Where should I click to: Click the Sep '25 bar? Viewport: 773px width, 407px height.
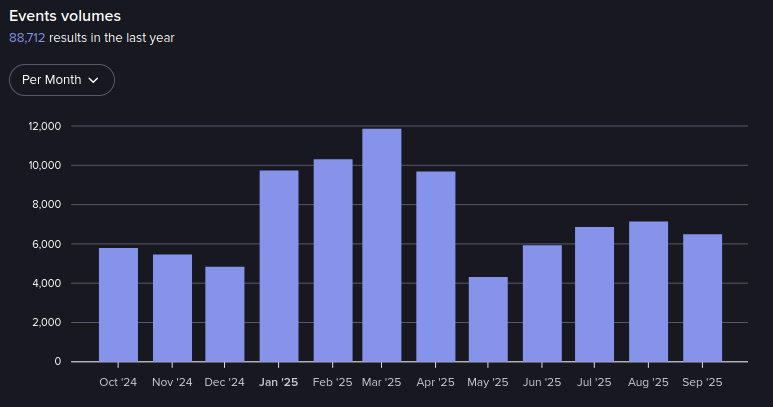[x=702, y=297]
